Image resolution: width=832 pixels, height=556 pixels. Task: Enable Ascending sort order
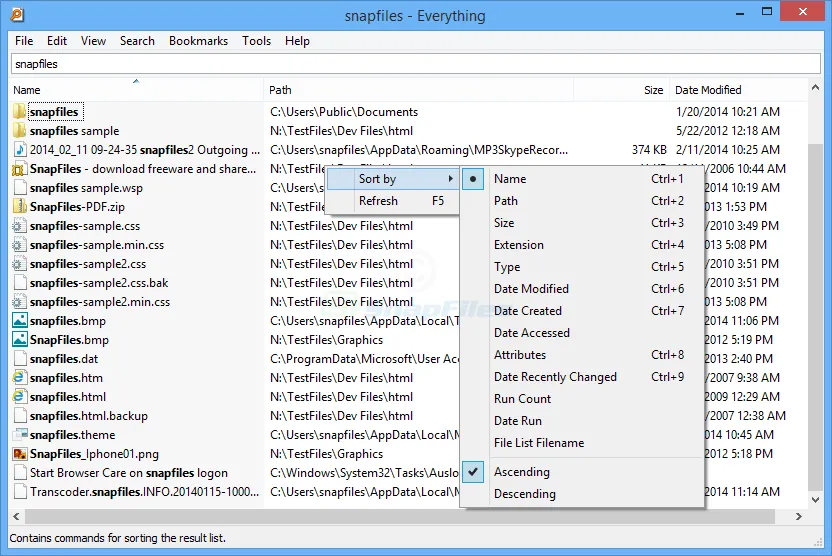583,472
